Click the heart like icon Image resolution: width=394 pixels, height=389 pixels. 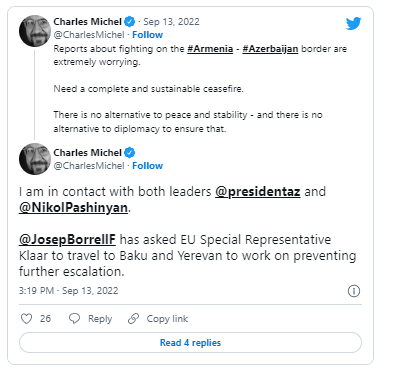click(x=27, y=318)
